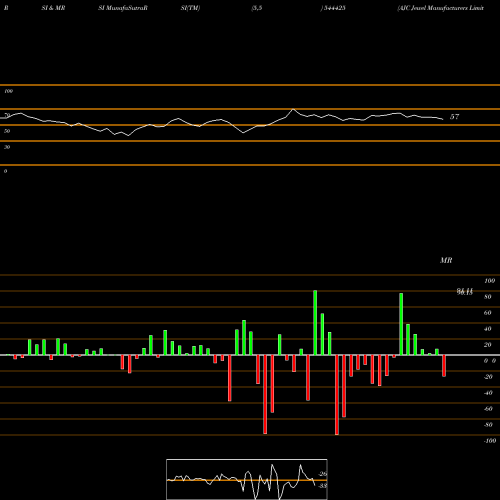Click the '60' label on the MR scale

tap(488, 313)
